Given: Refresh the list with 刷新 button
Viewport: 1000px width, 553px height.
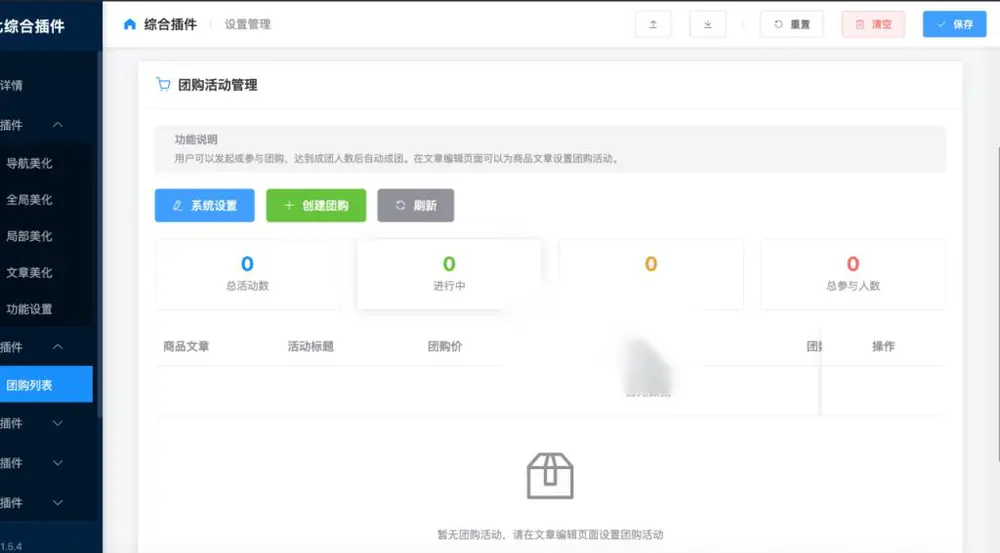Looking at the screenshot, I should coord(416,205).
